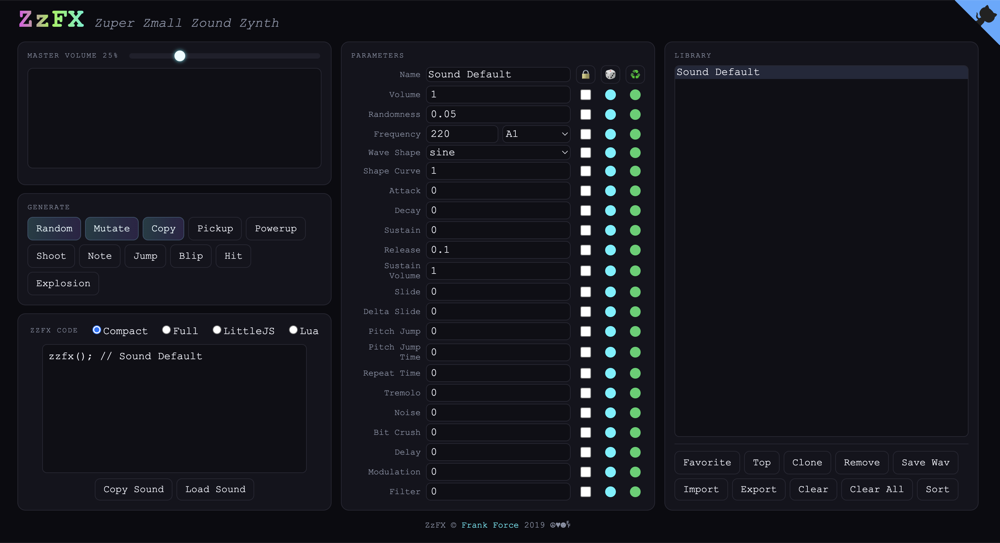This screenshot has height=543, width=1000.
Task: Click the cyan randomize dot for Wave Shape
Action: tap(610, 153)
